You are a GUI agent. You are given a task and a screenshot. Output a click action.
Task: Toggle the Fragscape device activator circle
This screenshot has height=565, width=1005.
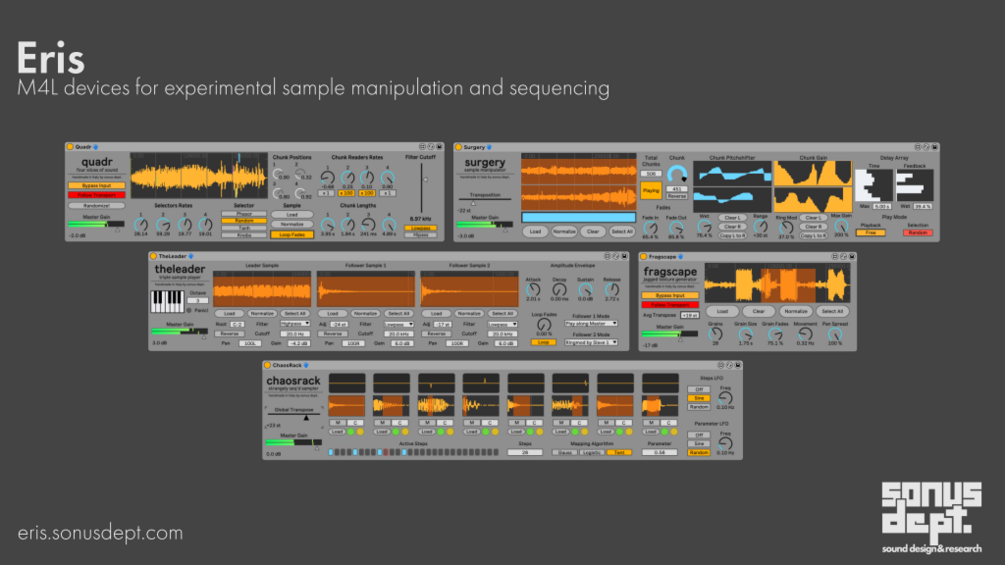coord(644,257)
